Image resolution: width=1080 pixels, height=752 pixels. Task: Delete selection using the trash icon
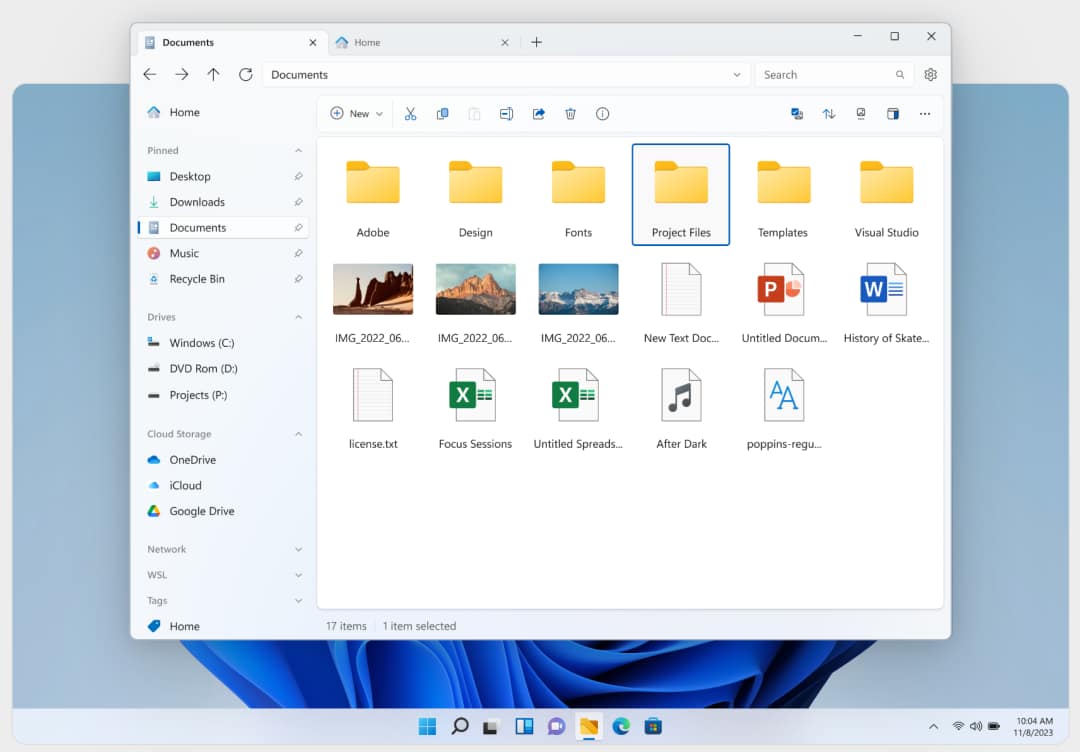coord(570,114)
